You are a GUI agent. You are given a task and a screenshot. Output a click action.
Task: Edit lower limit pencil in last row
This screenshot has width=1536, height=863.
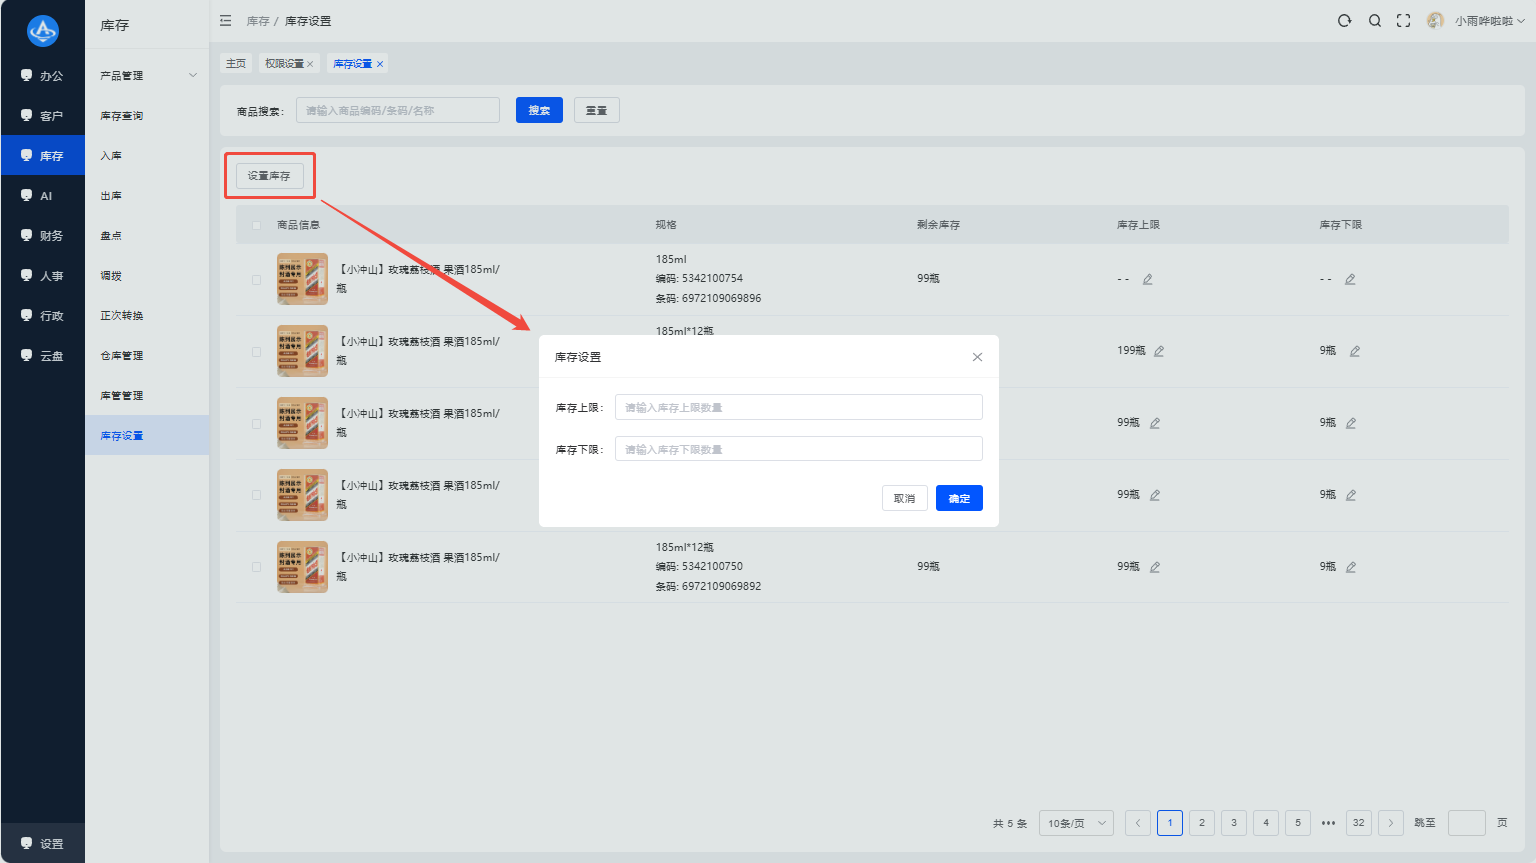pos(1351,567)
